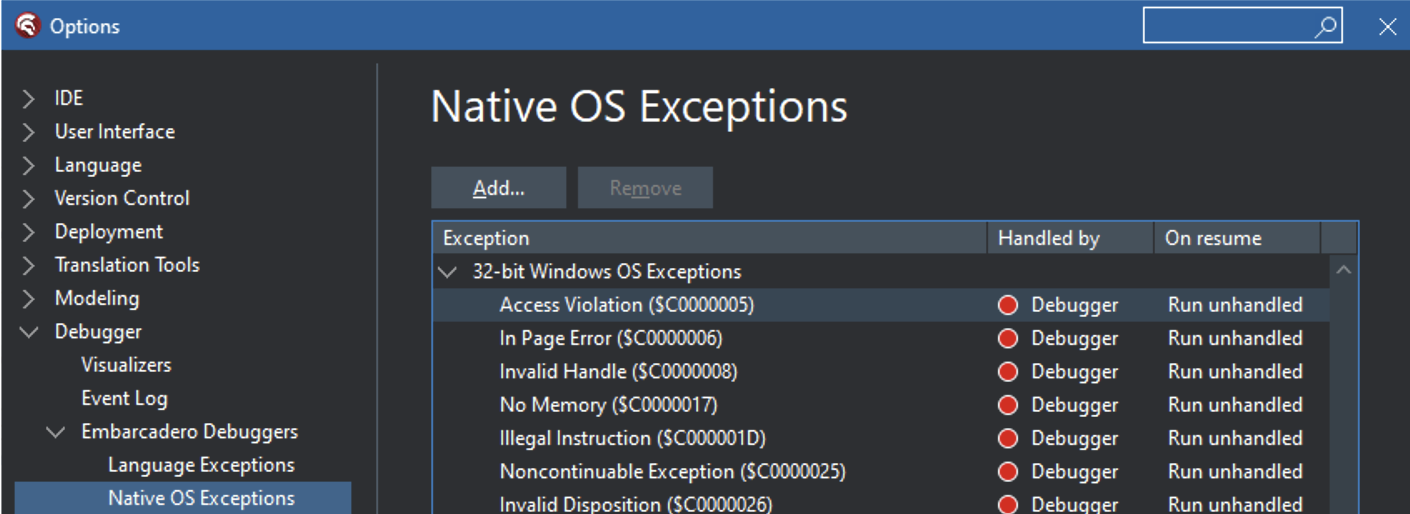Click the Options window app icon
This screenshot has height=514, width=1410.
point(27,26)
